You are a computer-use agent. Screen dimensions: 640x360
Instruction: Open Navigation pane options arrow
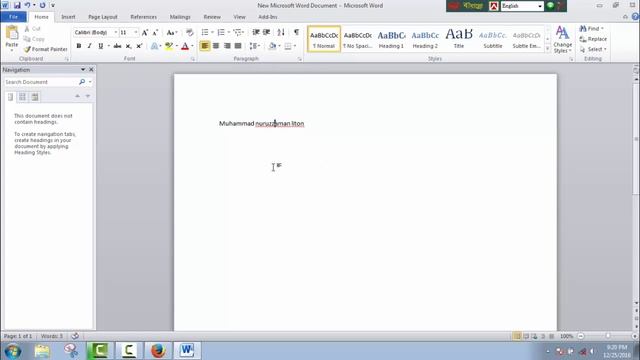point(83,70)
